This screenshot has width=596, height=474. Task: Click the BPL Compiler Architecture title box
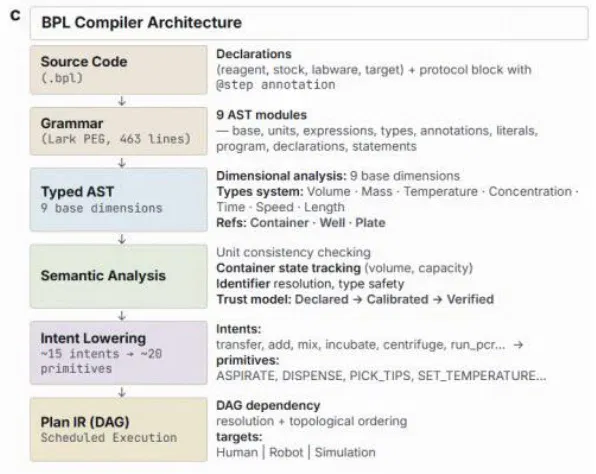pos(309,23)
